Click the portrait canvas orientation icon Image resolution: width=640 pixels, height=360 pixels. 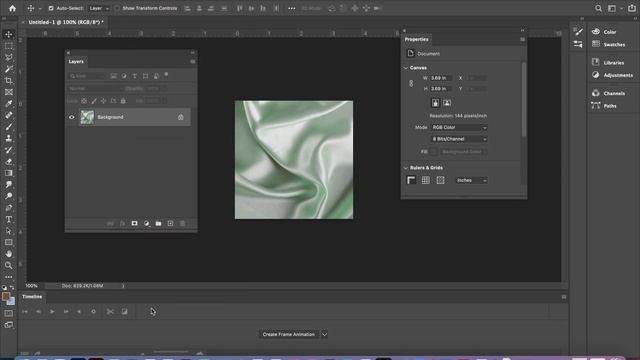[x=436, y=103]
